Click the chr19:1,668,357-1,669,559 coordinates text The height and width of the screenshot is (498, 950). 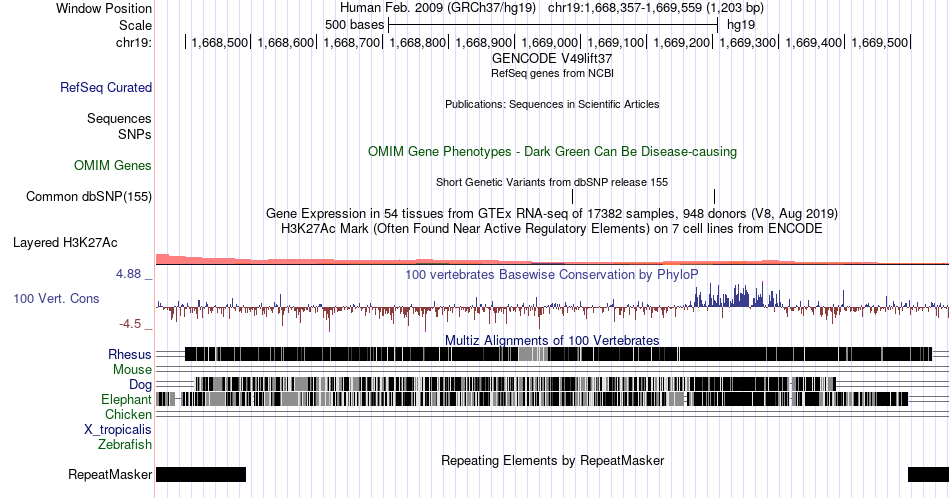pos(656,8)
